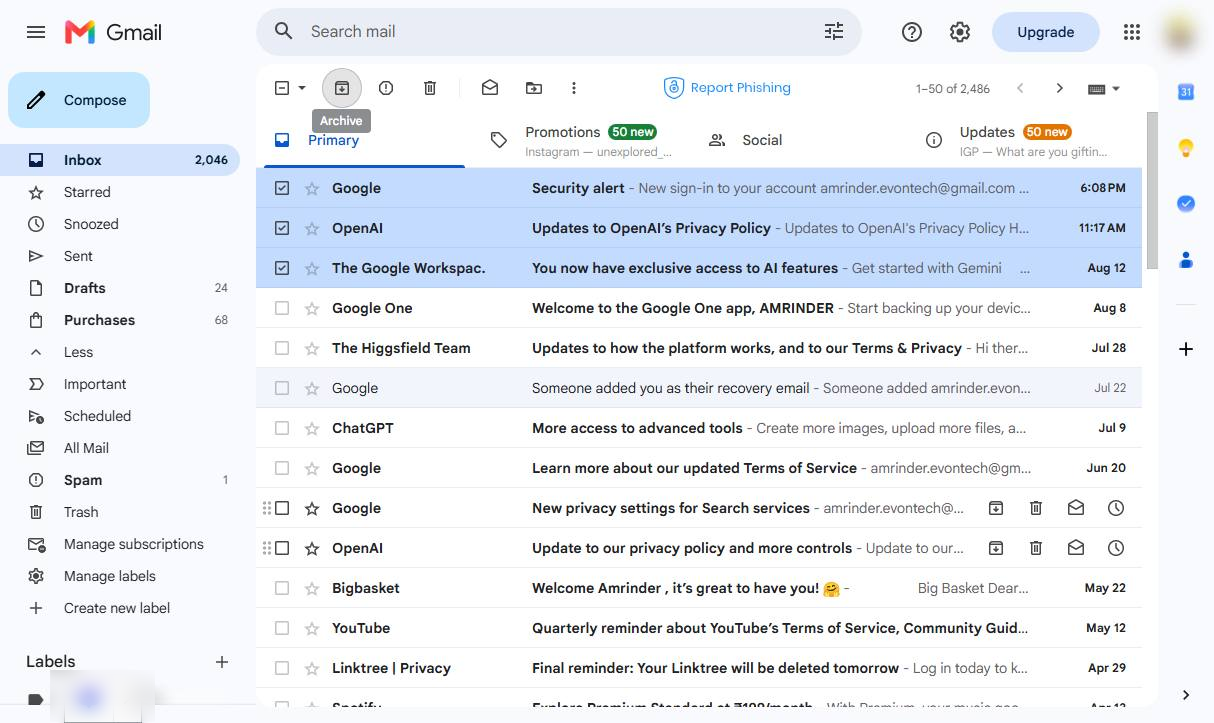The width and height of the screenshot is (1214, 723).
Task: Open the Sent folder
Action: (120, 256)
